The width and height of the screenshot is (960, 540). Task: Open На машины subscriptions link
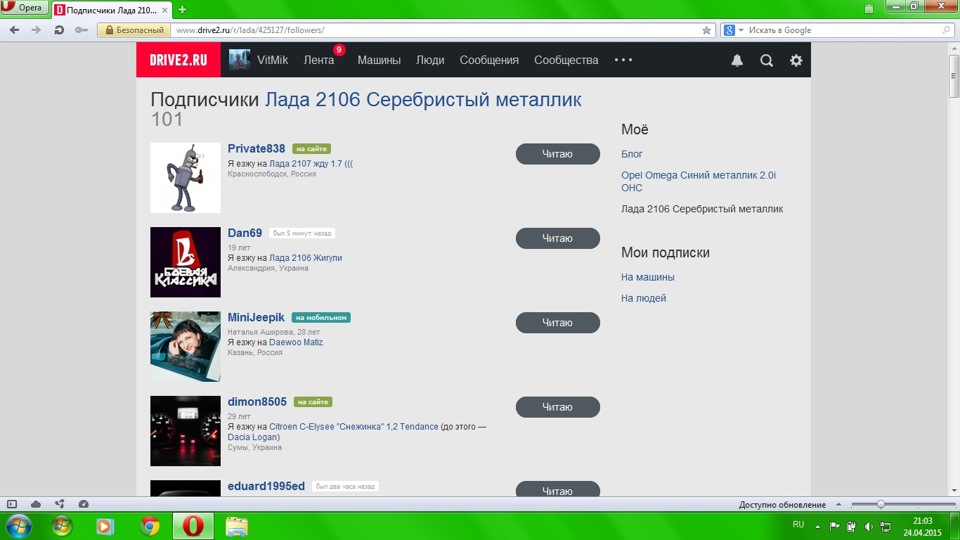[647, 277]
